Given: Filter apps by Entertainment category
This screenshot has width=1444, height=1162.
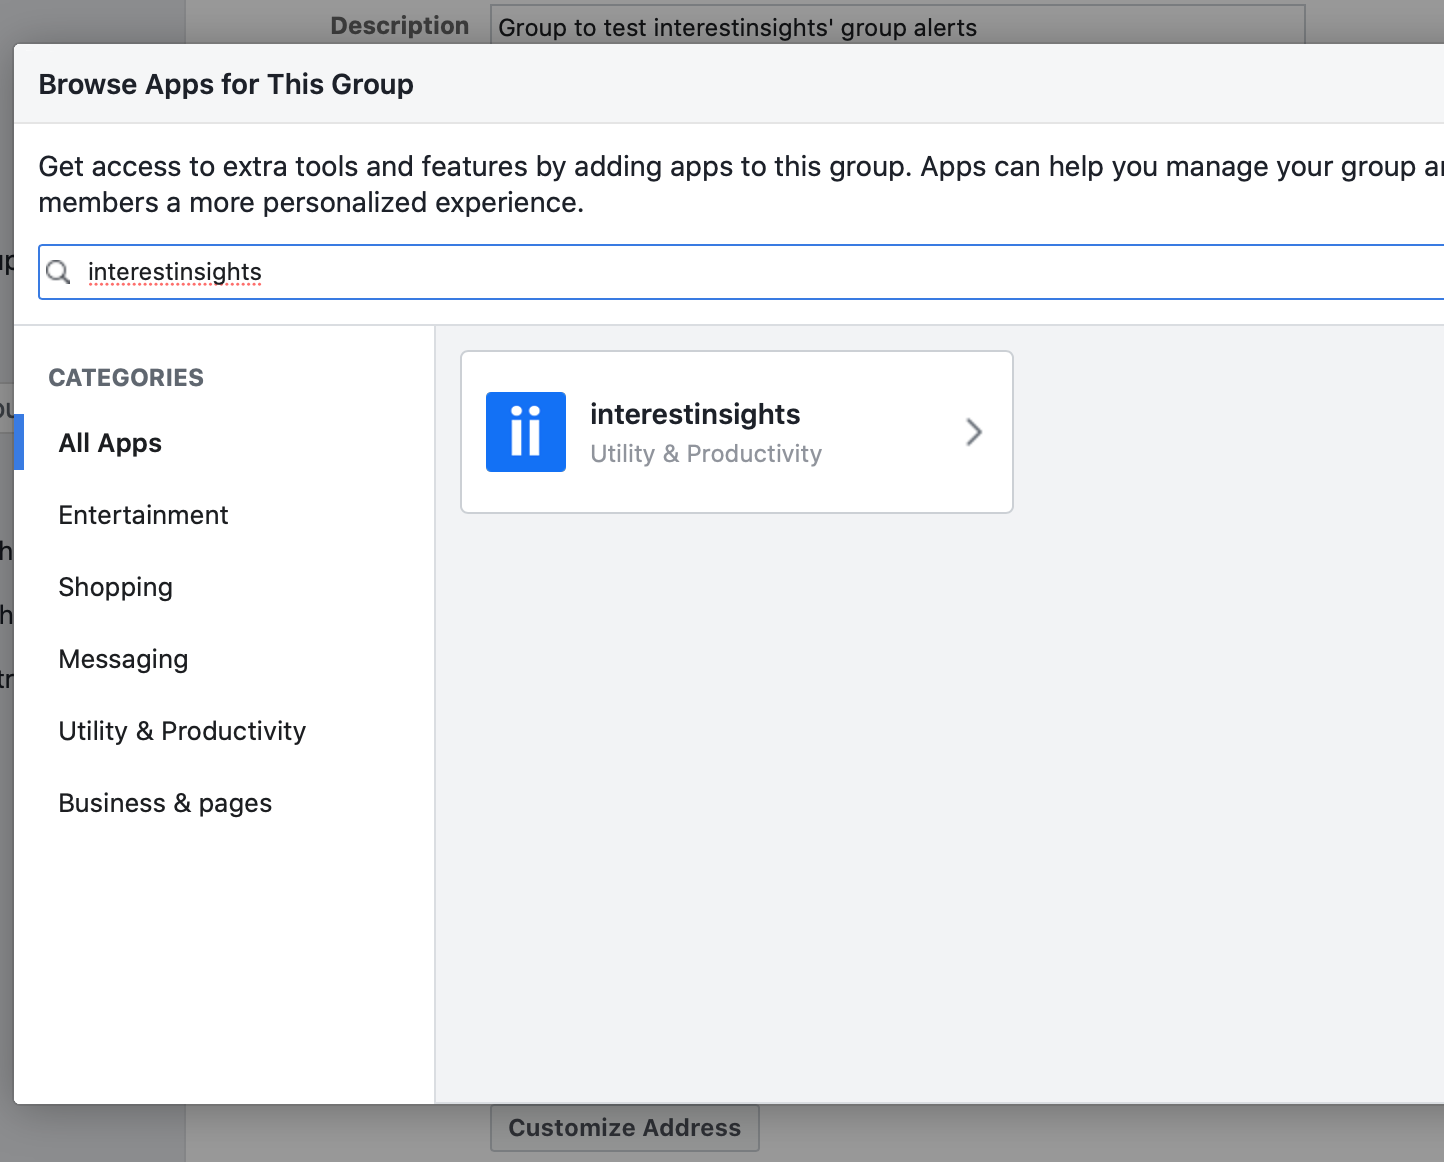Looking at the screenshot, I should (143, 515).
